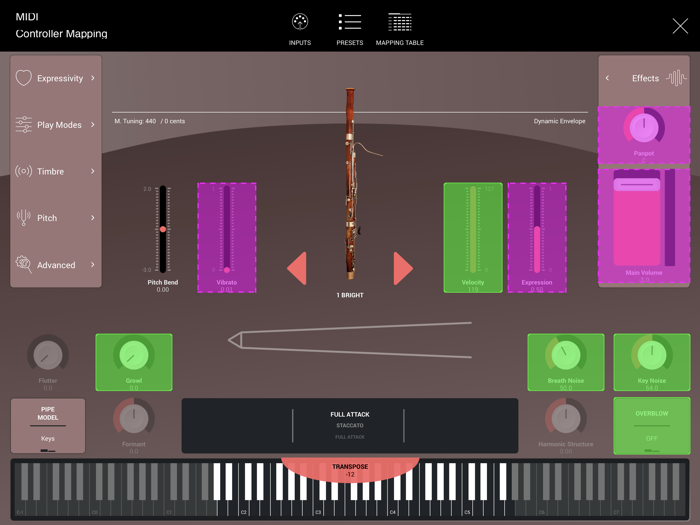Image resolution: width=700 pixels, height=525 pixels.
Task: Expand the Expressivity chevron
Action: point(93,78)
